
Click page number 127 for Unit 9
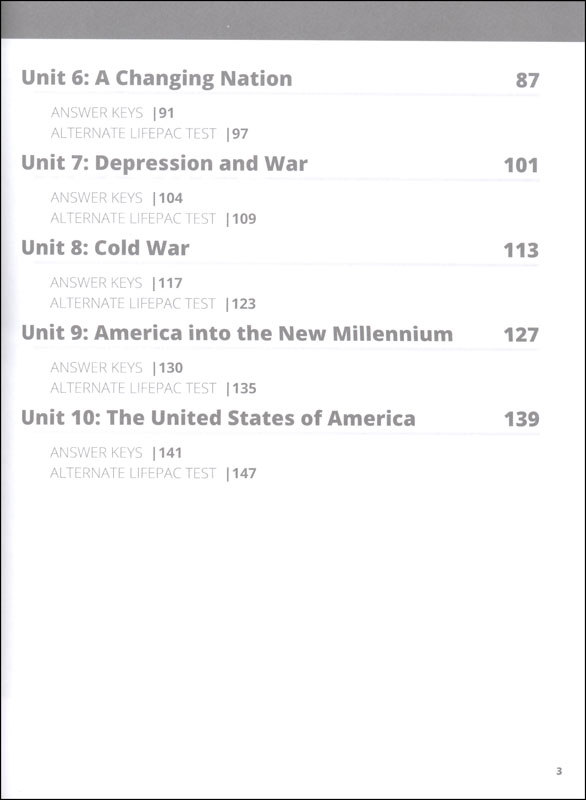tap(521, 335)
